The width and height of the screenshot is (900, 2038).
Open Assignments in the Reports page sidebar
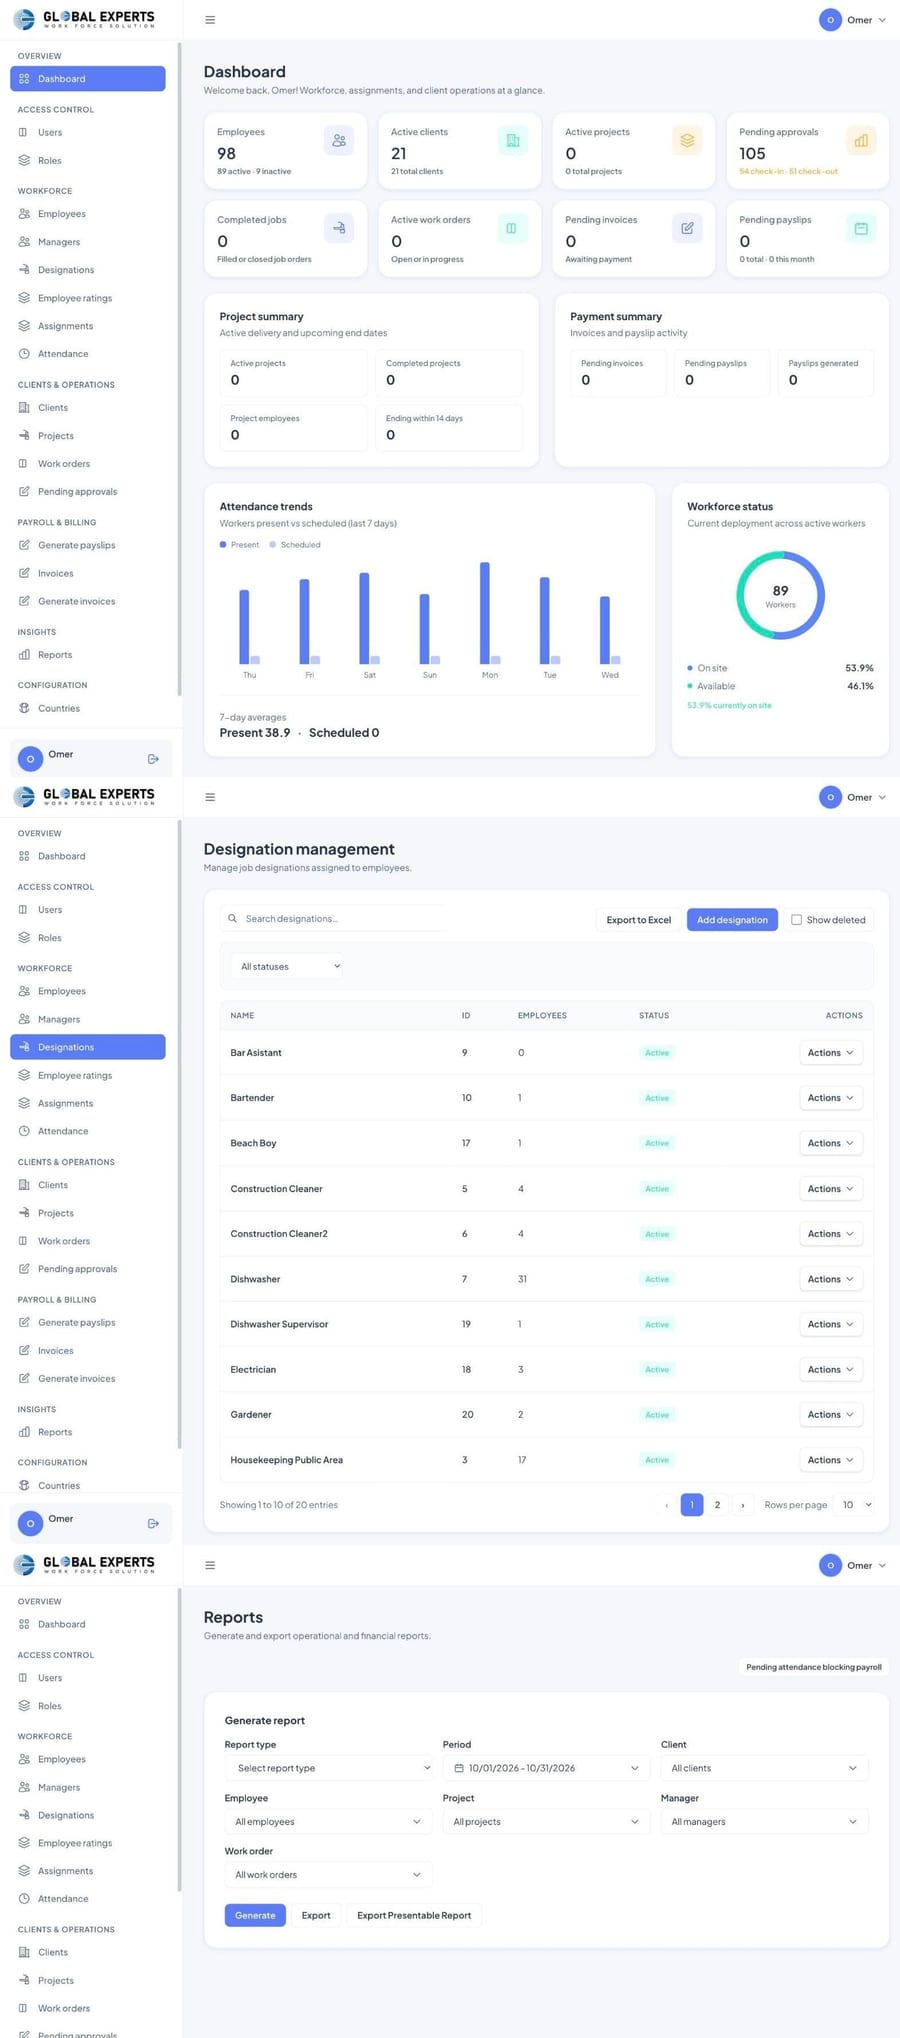88,1871
